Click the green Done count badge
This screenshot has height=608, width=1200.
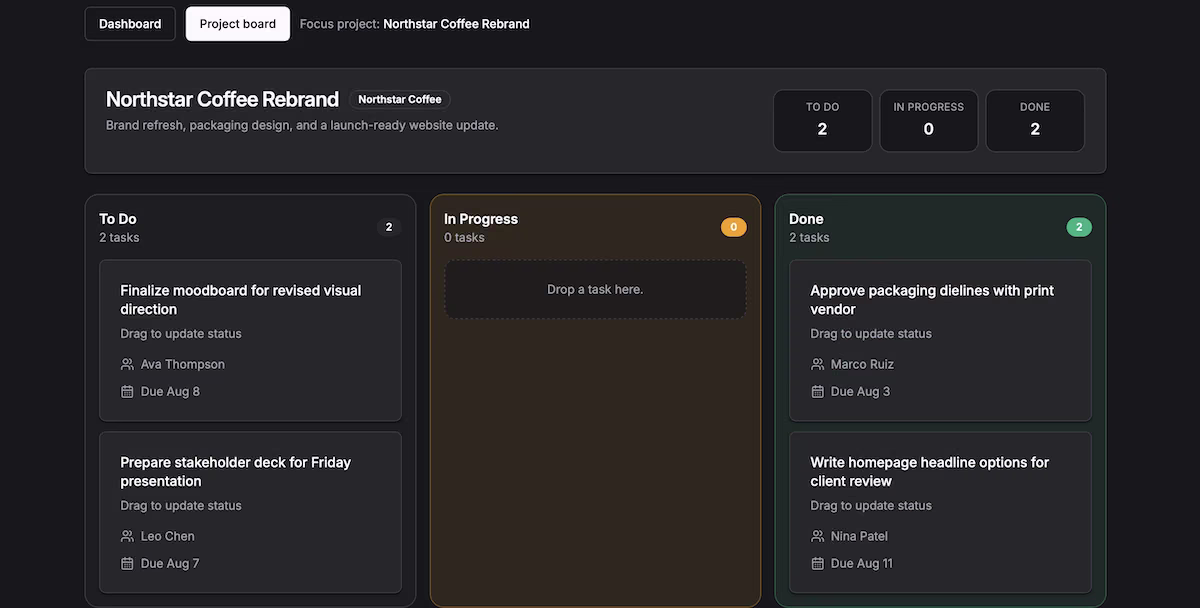1079,227
